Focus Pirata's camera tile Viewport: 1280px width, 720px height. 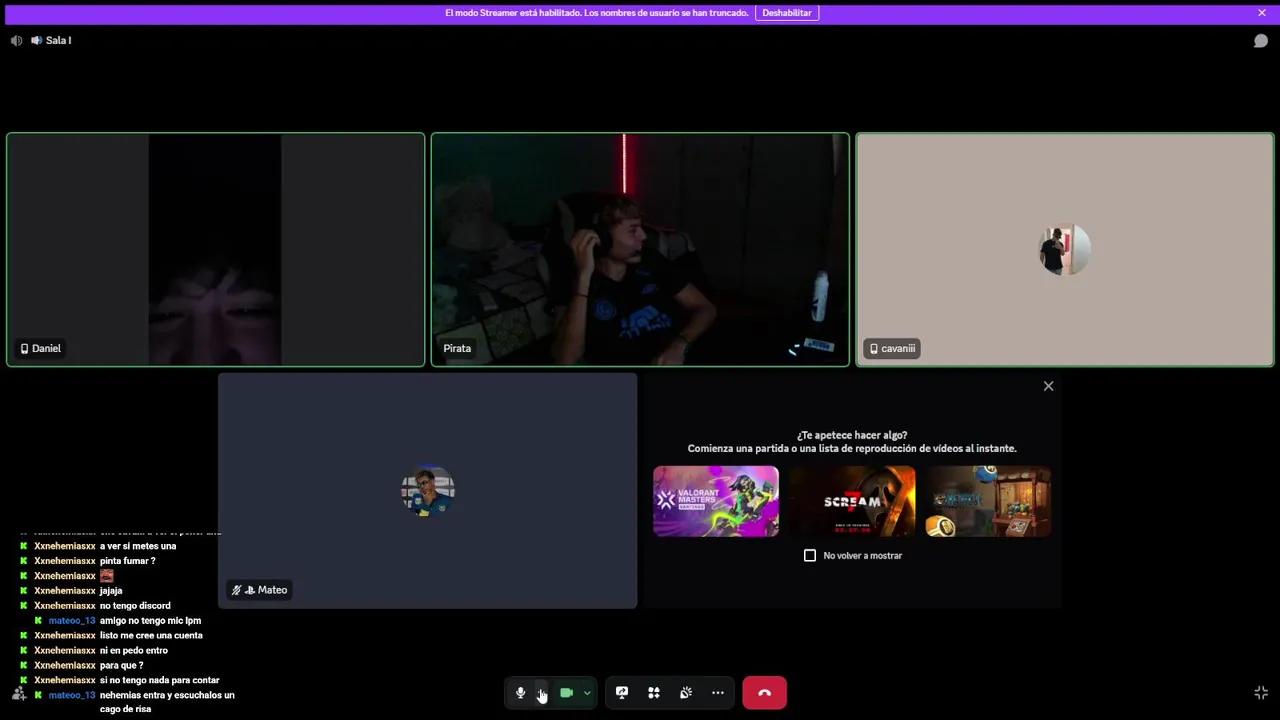tap(640, 250)
